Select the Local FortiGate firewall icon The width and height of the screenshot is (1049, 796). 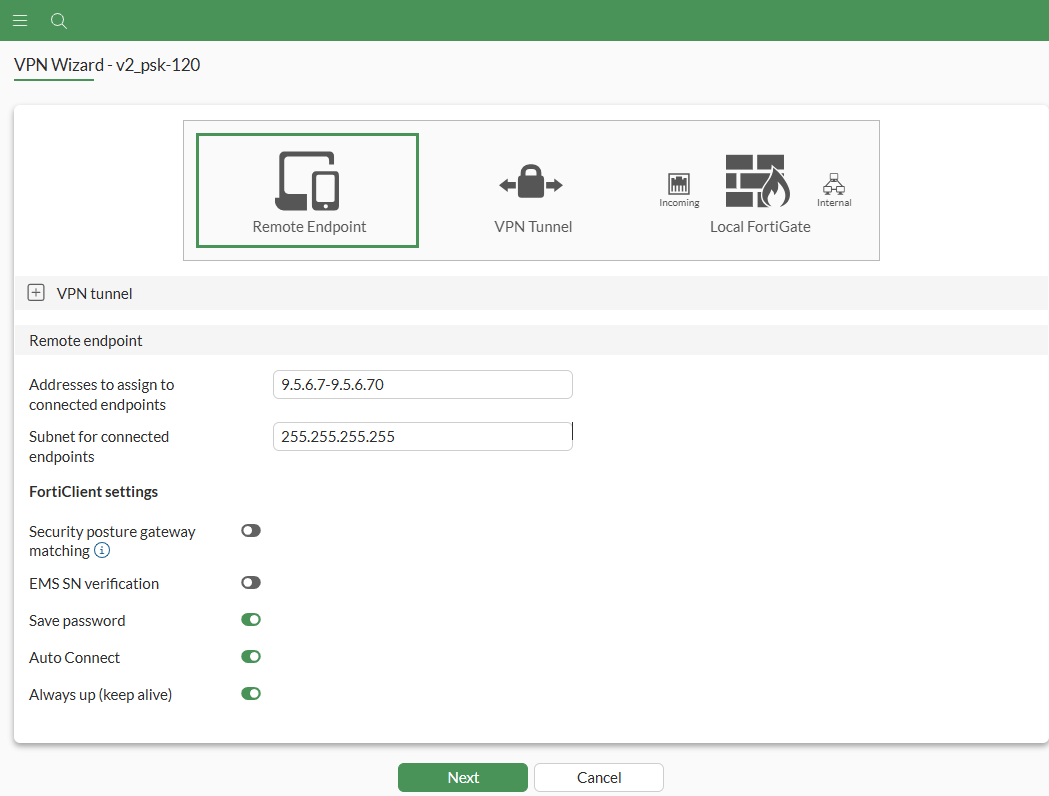tap(755, 181)
